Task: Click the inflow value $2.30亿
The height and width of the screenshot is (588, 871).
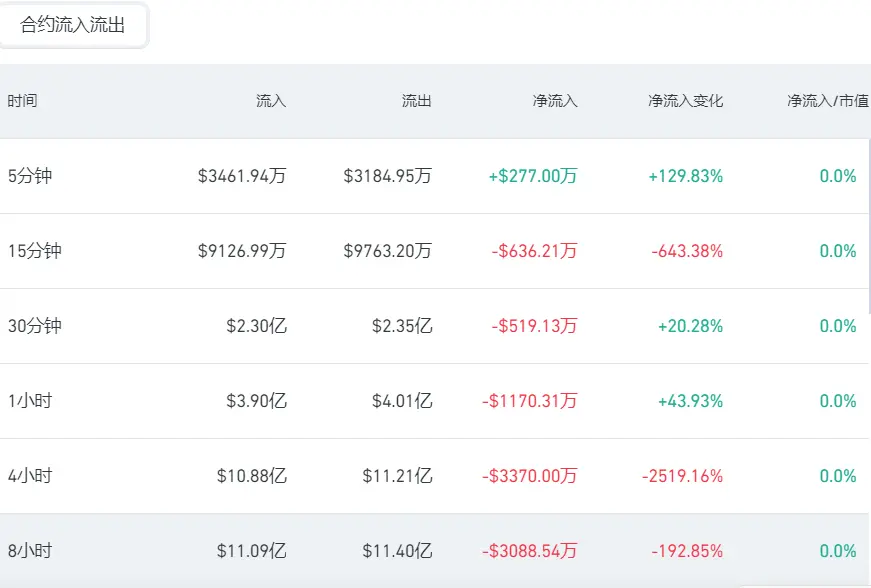Action: point(257,326)
